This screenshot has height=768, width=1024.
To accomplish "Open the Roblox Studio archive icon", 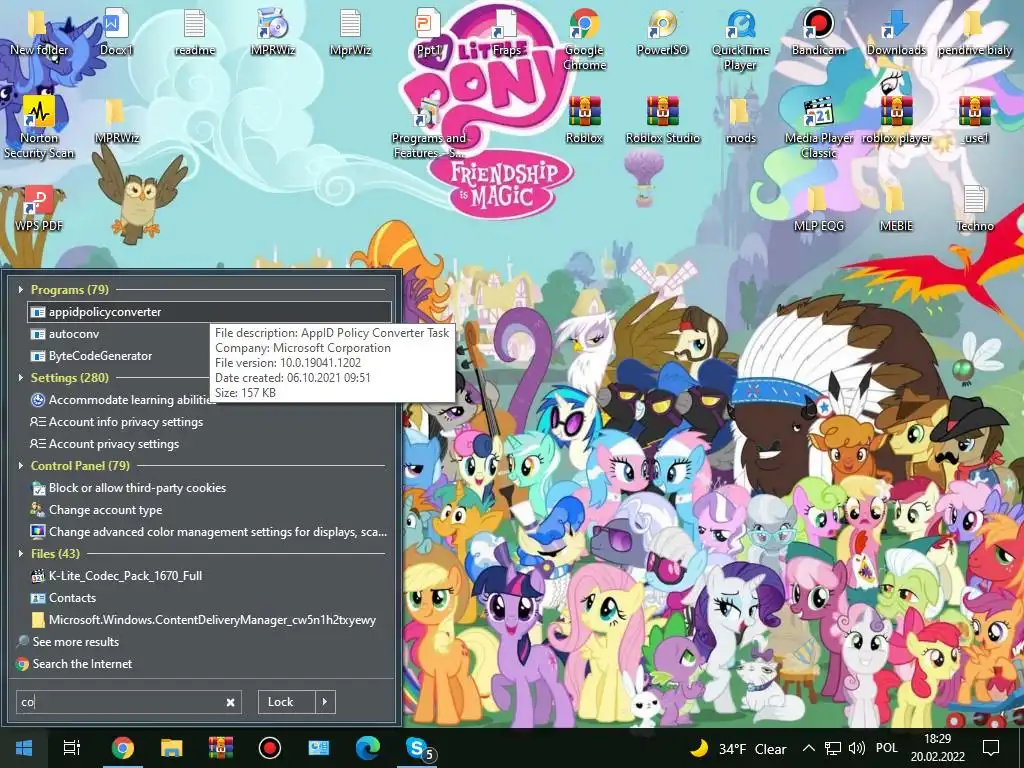I will tap(662, 121).
